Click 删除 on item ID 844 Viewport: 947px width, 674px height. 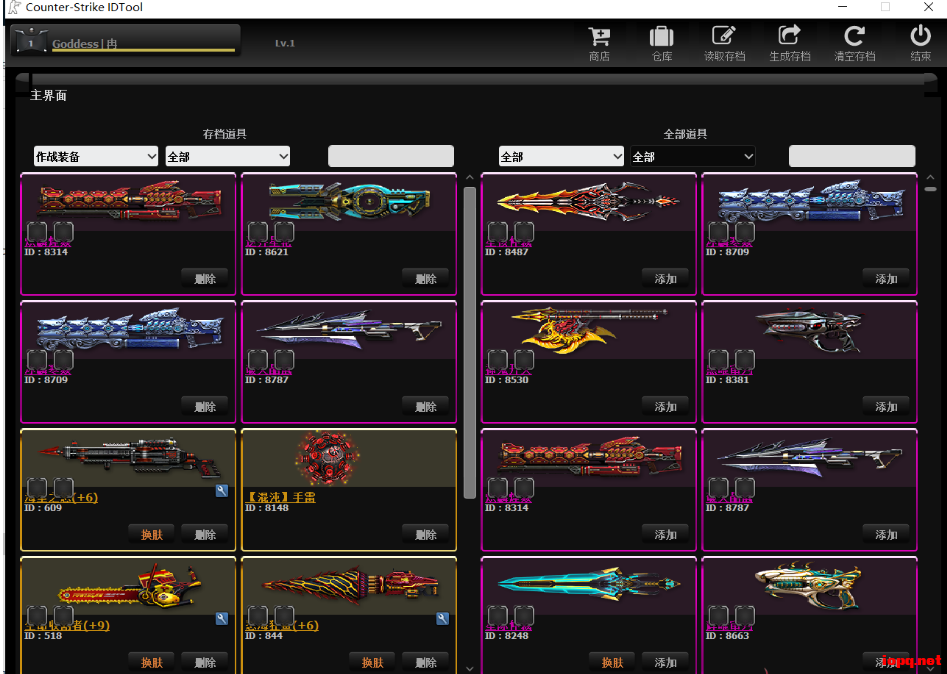tap(425, 663)
